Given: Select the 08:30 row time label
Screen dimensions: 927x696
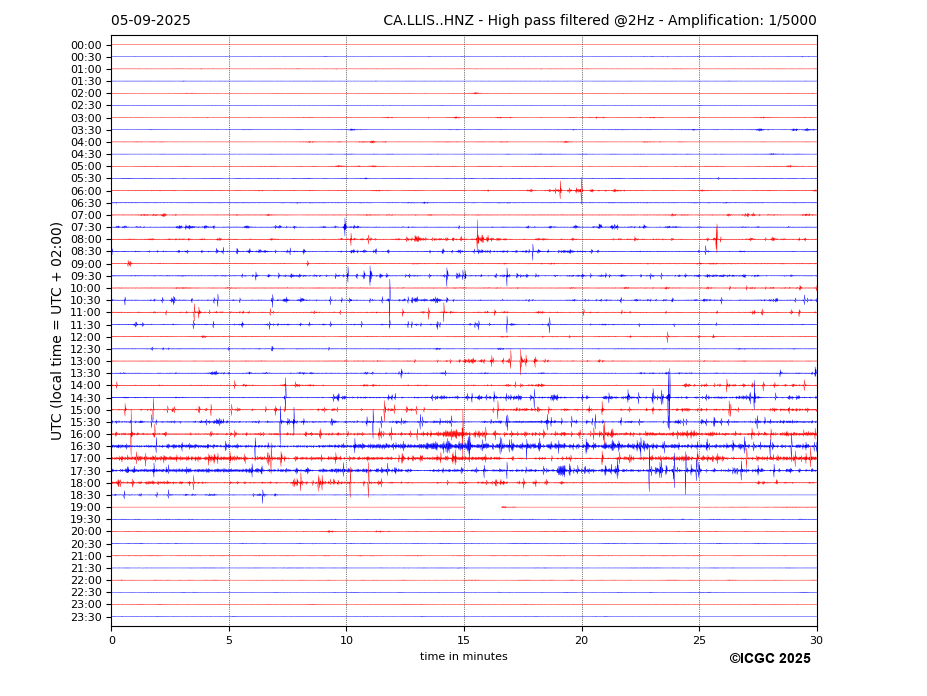Looking at the screenshot, I should [86, 252].
